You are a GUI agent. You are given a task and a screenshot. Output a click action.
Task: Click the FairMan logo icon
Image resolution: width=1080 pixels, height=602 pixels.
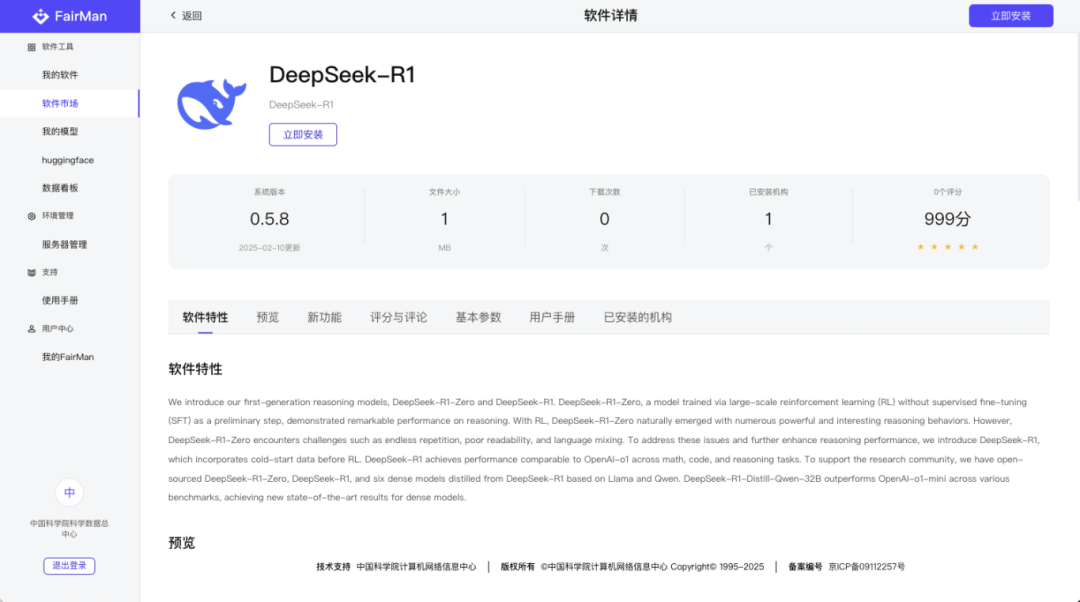[41, 16]
